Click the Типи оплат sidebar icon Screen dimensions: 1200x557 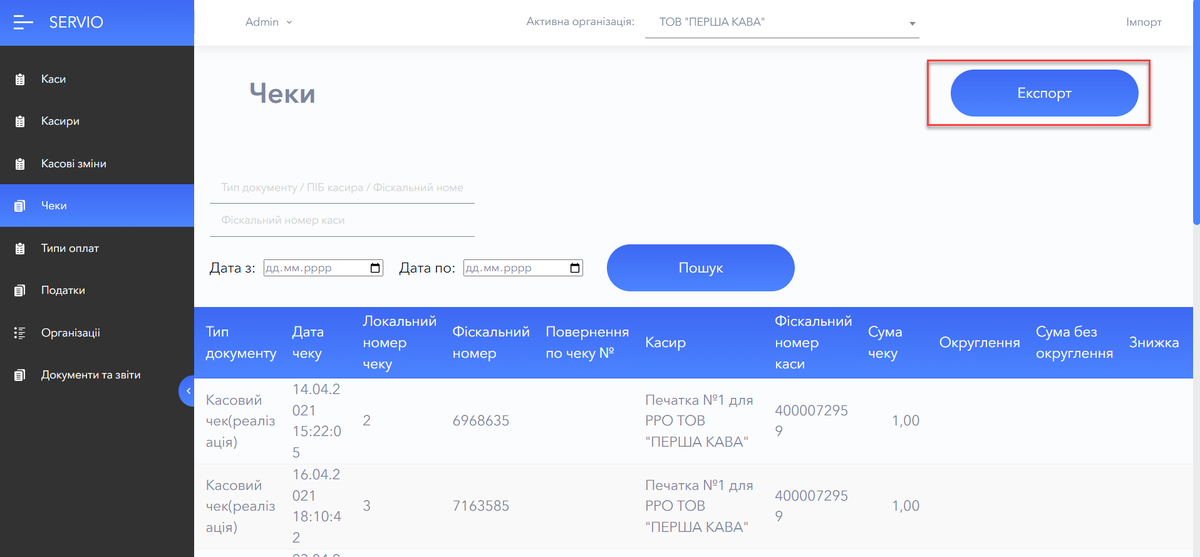point(20,249)
